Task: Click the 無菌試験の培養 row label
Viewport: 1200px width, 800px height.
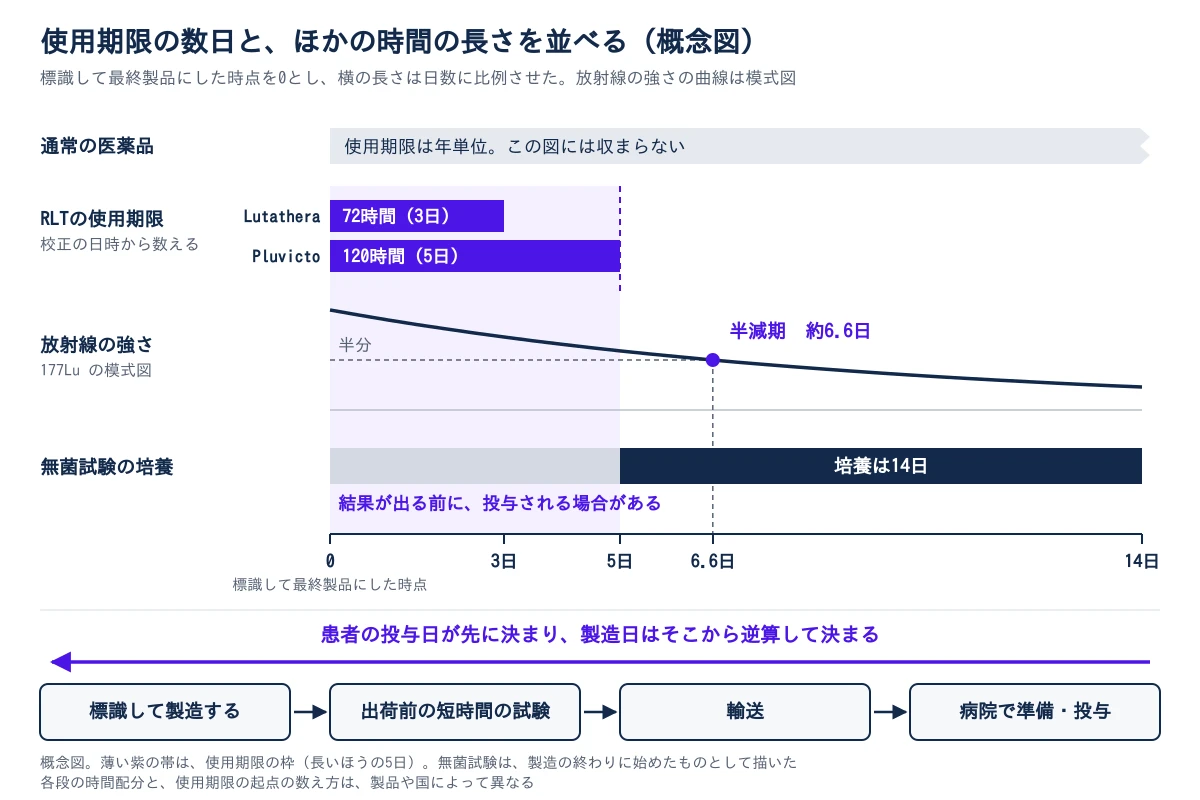Action: pos(107,466)
